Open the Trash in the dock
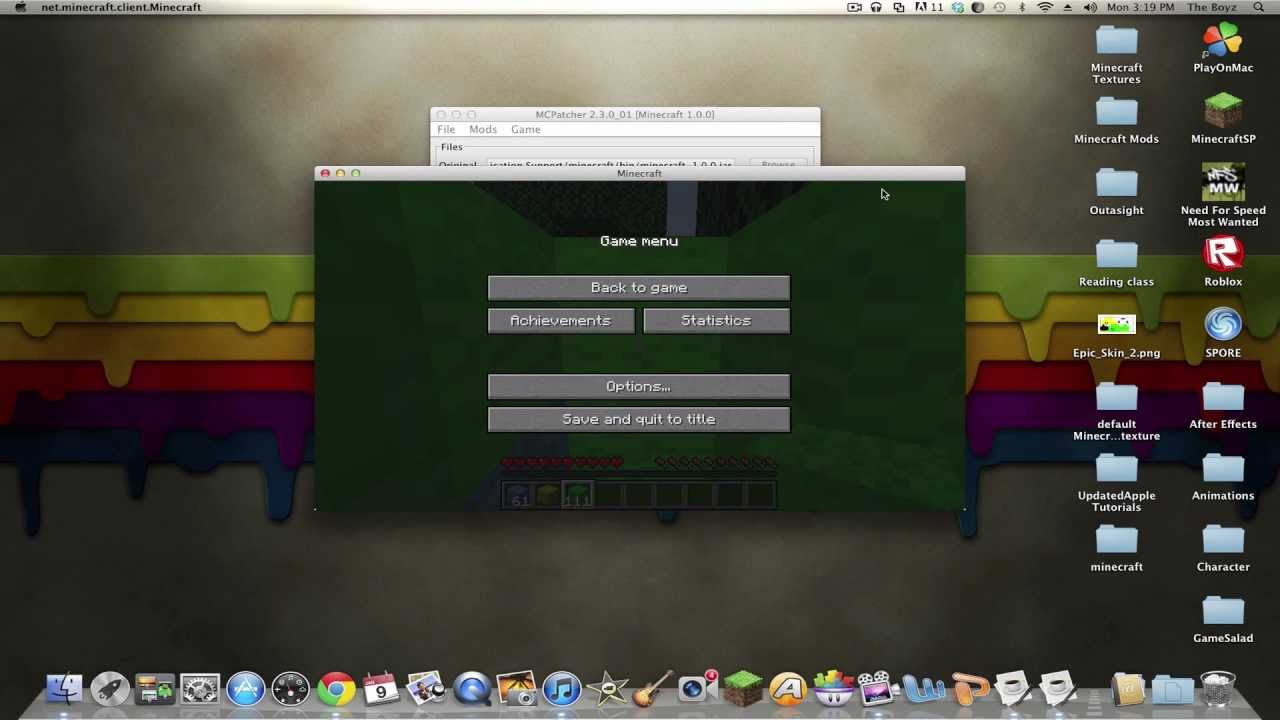Viewport: 1280px width, 720px height. 1218,688
